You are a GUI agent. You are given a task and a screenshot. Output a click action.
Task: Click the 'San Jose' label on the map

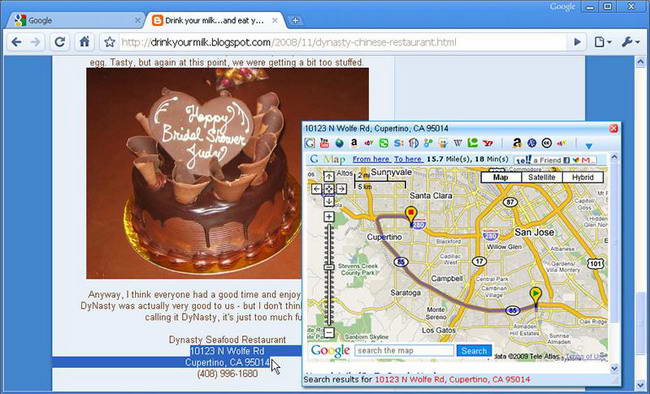534,232
